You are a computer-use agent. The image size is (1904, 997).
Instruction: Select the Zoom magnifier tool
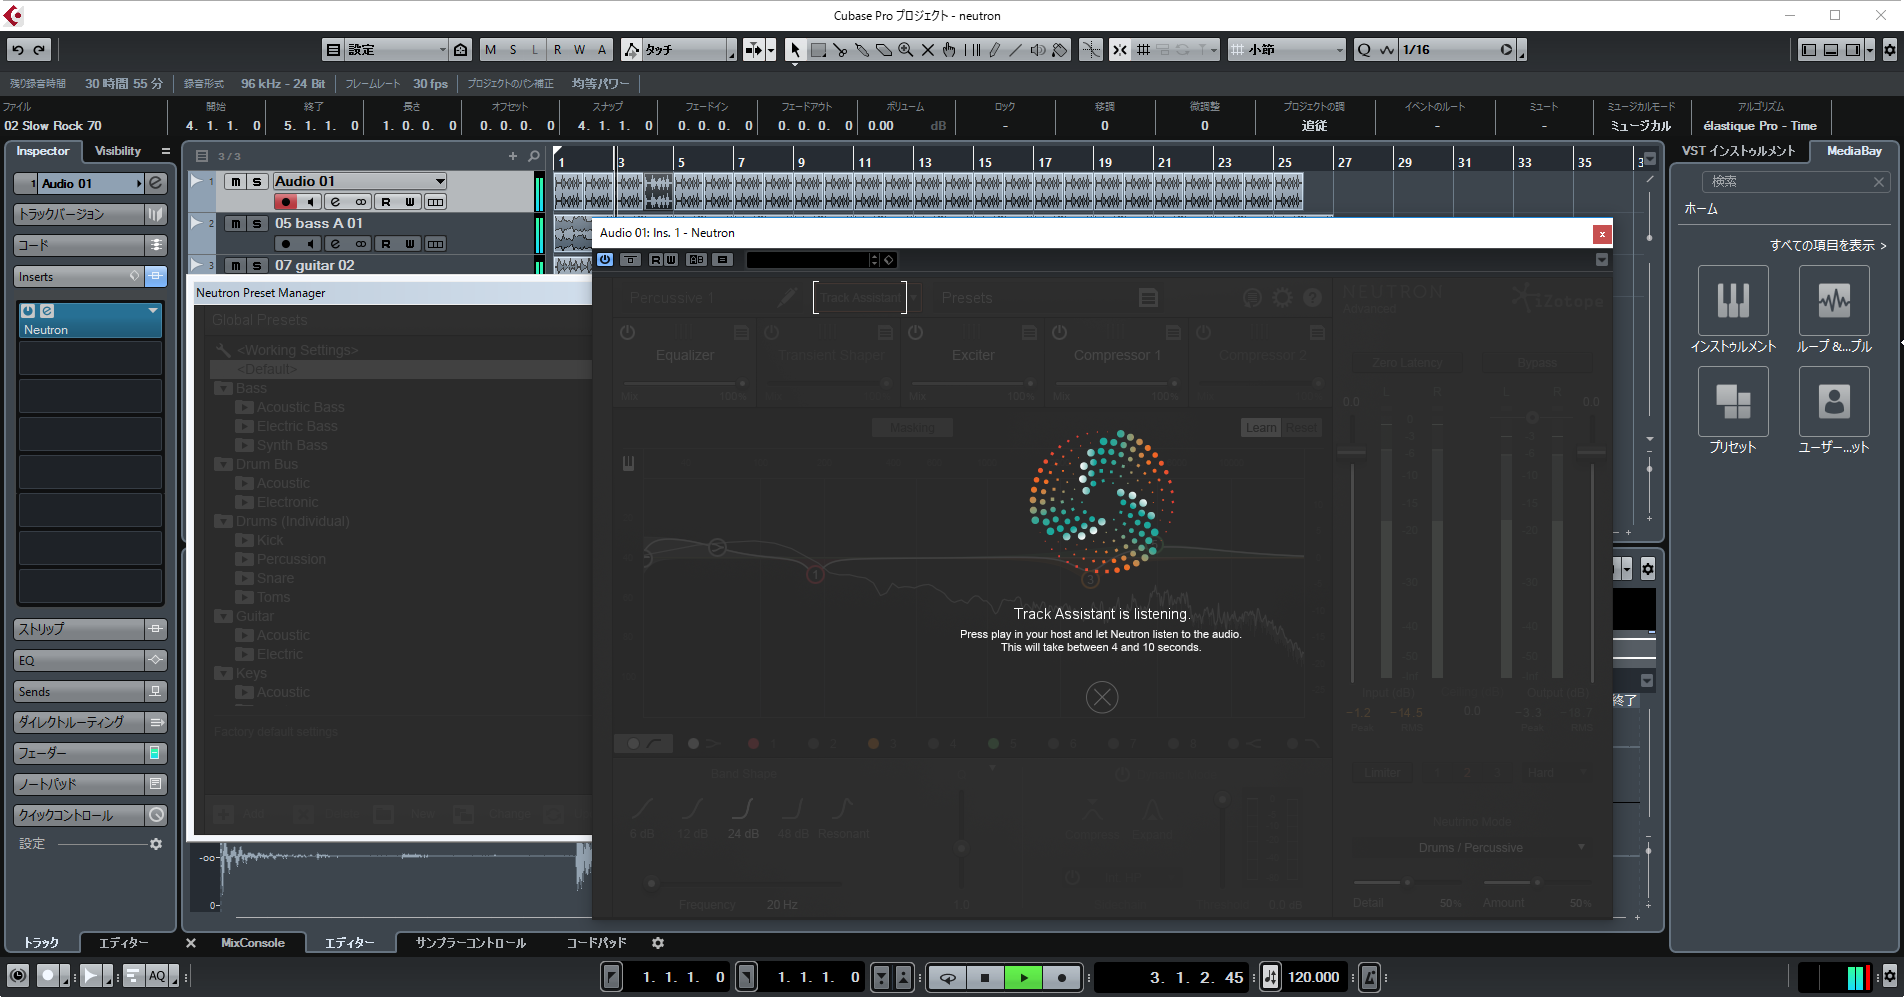tap(906, 50)
